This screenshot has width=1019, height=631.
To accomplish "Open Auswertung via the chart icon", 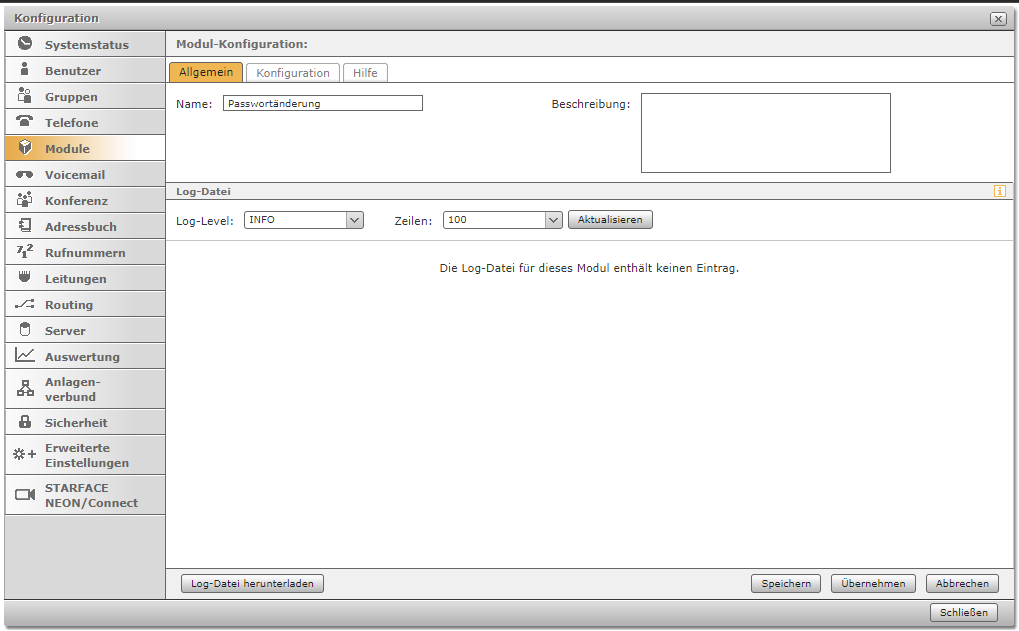I will (x=25, y=356).
